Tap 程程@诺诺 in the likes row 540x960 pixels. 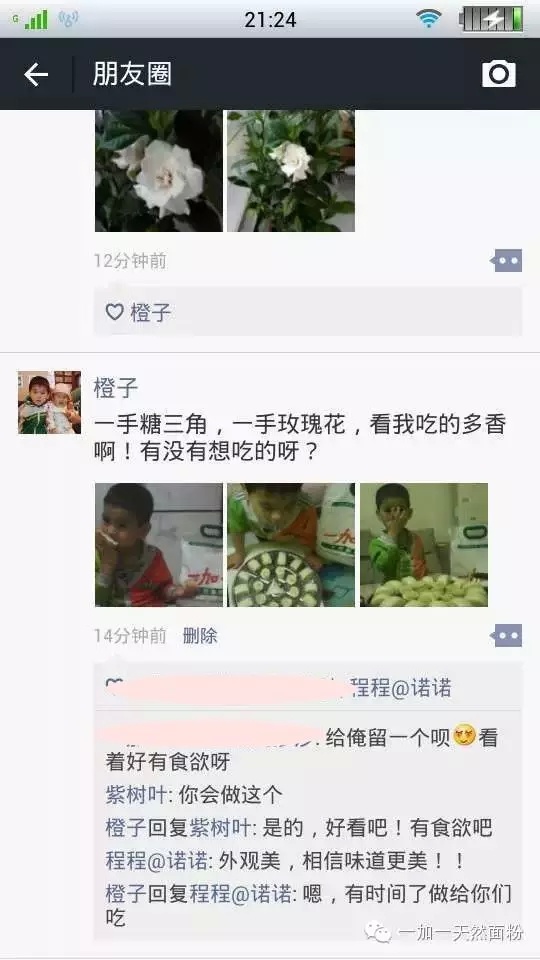[x=402, y=688]
